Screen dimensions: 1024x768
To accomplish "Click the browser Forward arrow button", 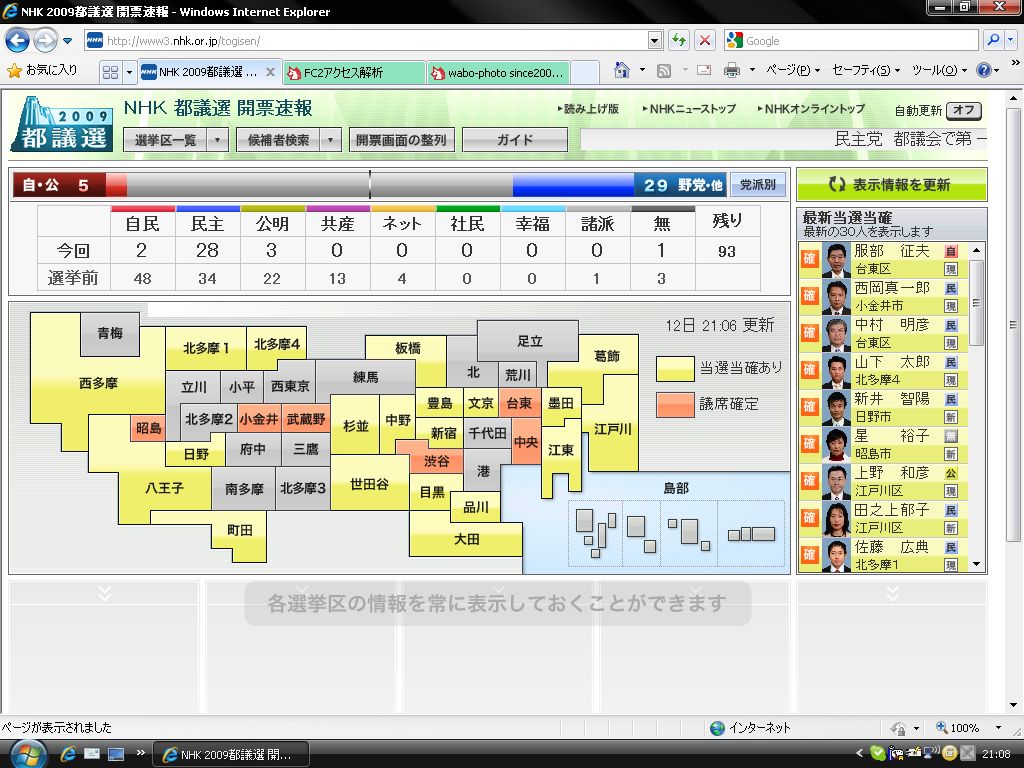I will pos(45,40).
